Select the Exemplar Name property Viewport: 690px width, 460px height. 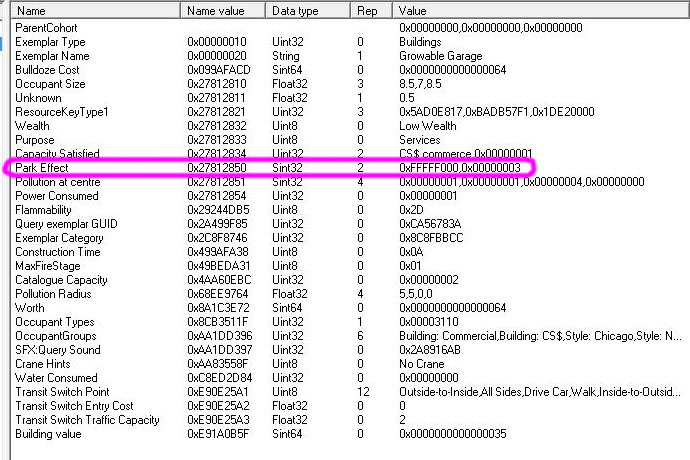[x=350, y=56]
